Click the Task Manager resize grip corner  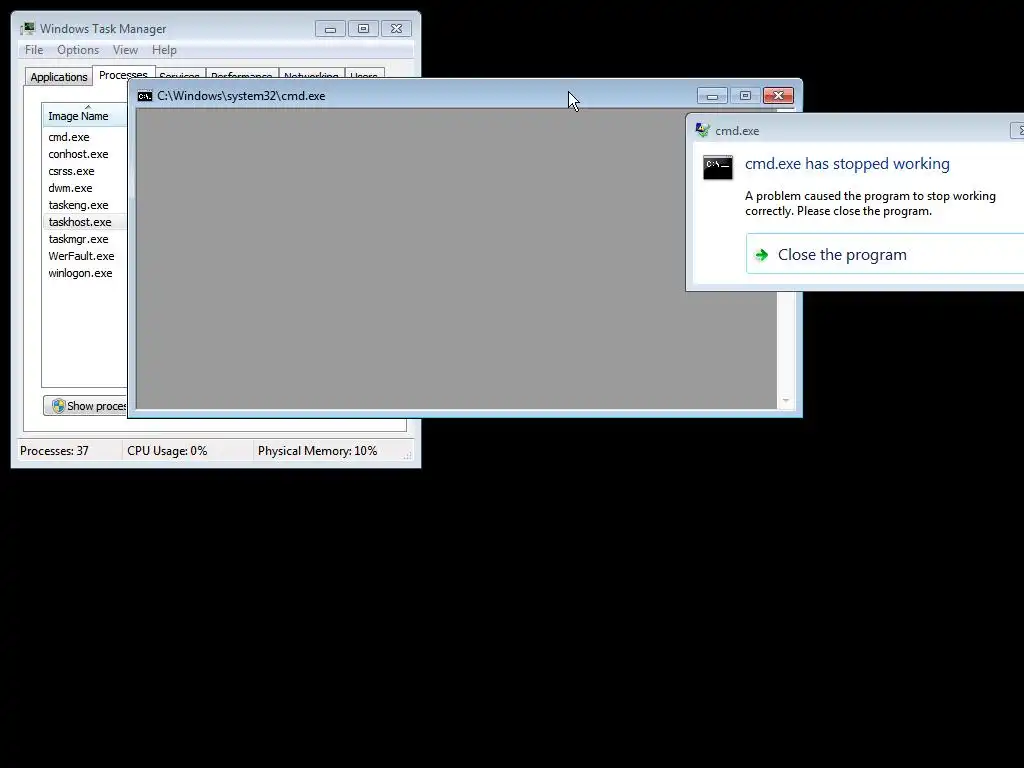point(408,455)
